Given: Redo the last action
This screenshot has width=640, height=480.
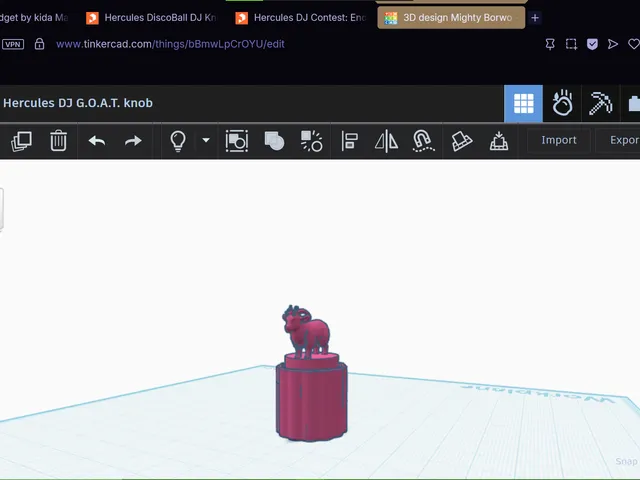Looking at the screenshot, I should pyautogui.click(x=133, y=141).
